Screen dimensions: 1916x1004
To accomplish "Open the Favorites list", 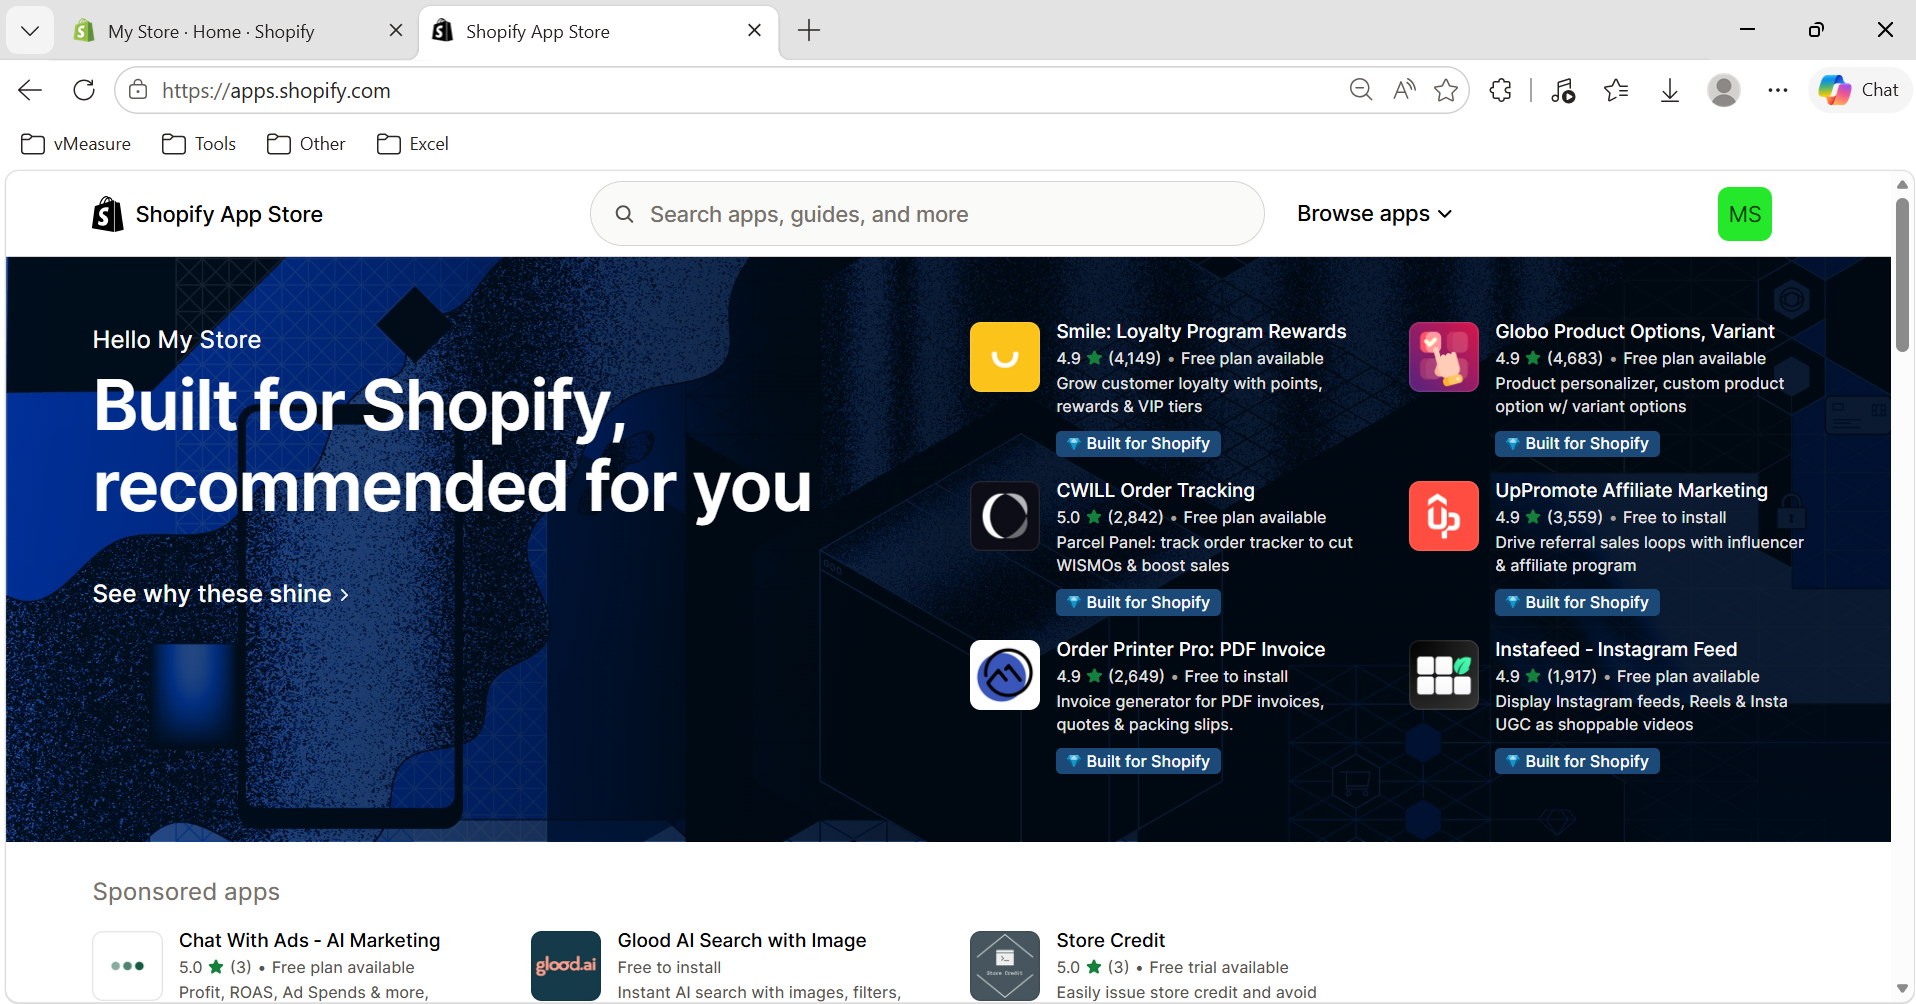I will pos(1616,90).
